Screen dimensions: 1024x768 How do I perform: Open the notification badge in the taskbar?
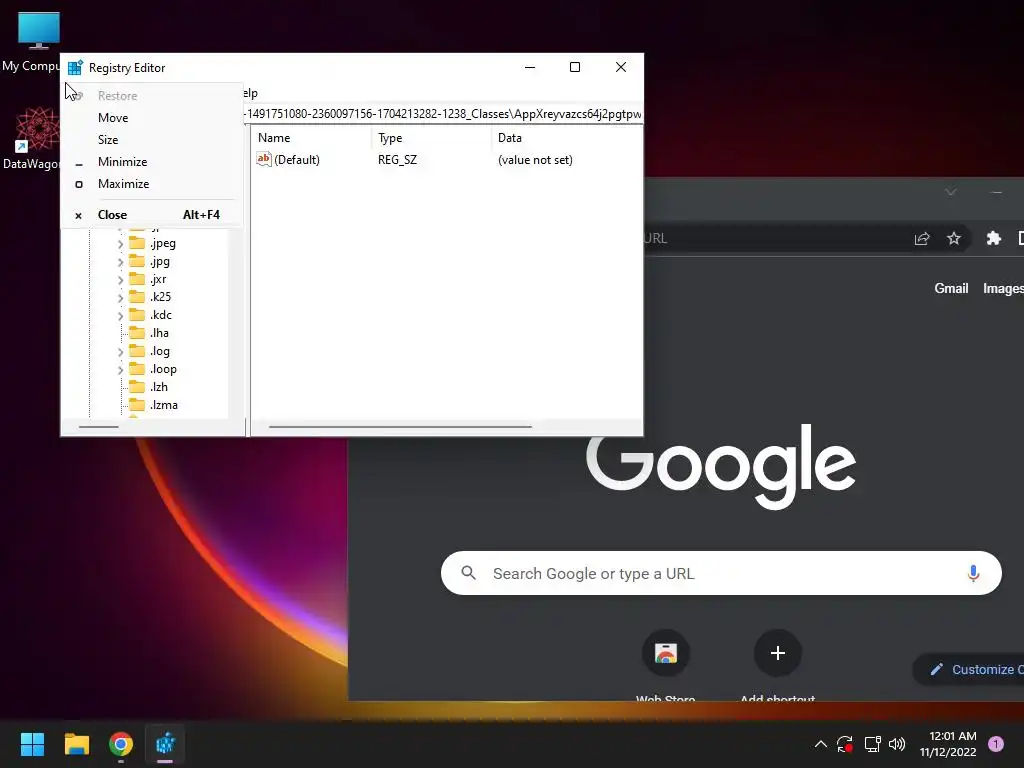pos(996,744)
